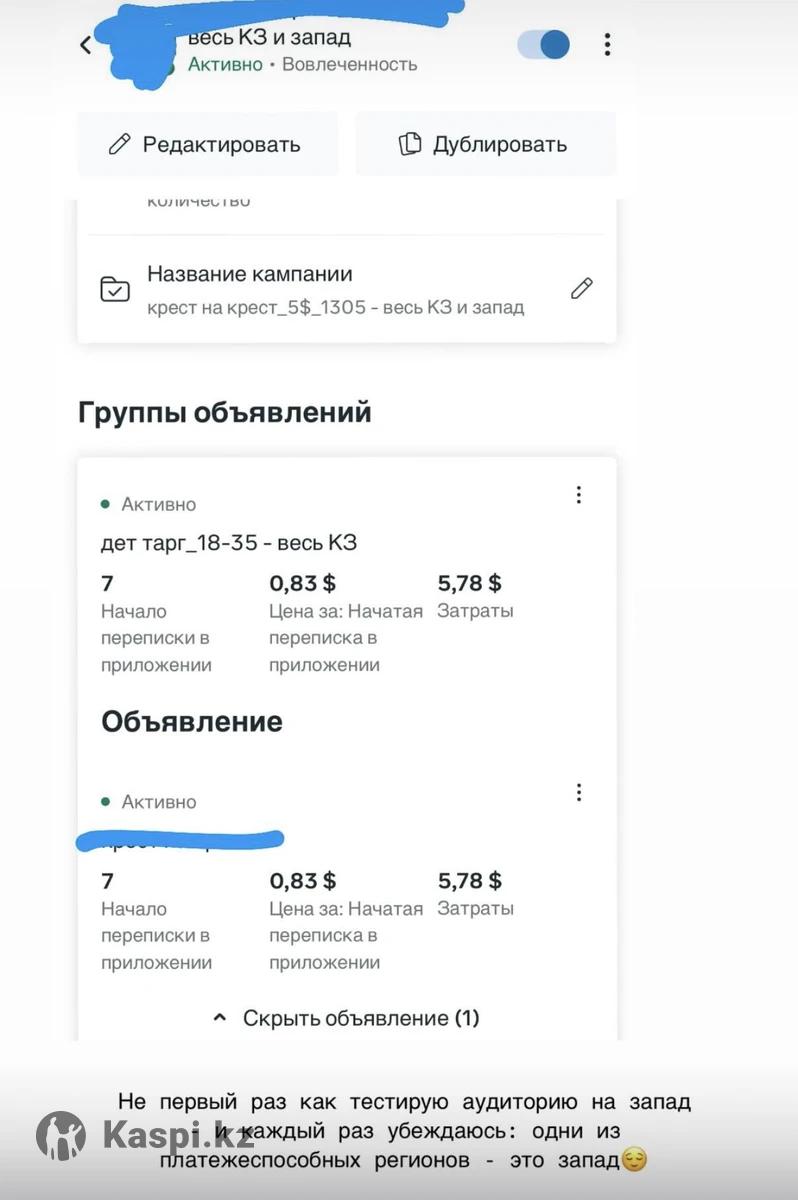Click the pencil icon inside Редактировать
The image size is (798, 1200).
119,144
